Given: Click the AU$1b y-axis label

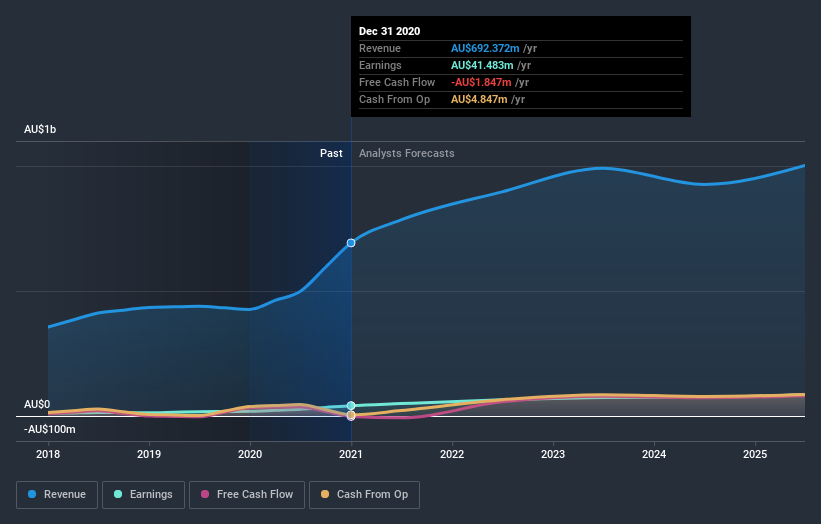Looking at the screenshot, I should pyautogui.click(x=40, y=129).
